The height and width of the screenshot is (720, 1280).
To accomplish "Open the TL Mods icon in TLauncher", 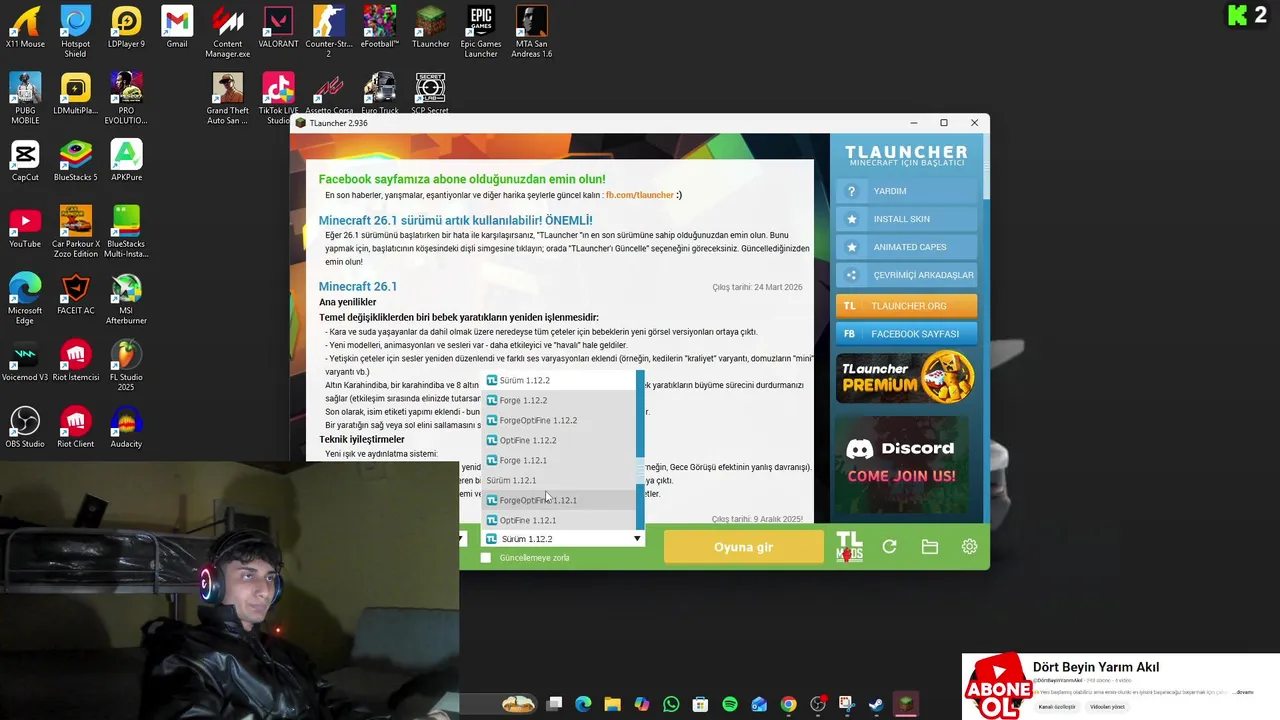I will (849, 547).
